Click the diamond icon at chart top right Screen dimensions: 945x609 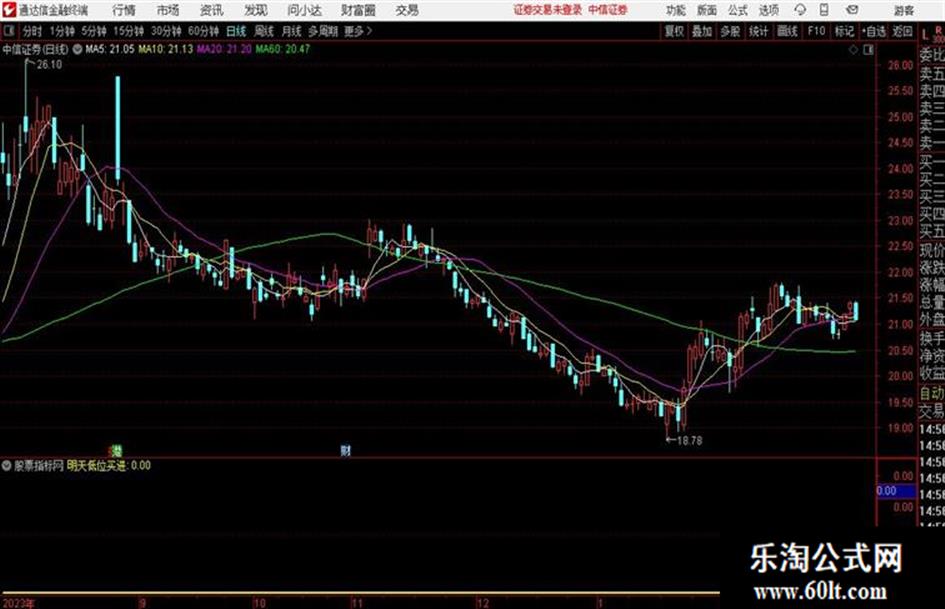point(853,50)
